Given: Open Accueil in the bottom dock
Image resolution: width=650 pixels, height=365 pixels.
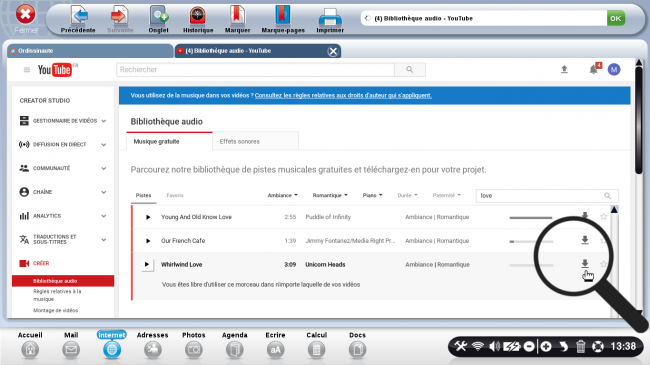Looking at the screenshot, I should [x=30, y=345].
